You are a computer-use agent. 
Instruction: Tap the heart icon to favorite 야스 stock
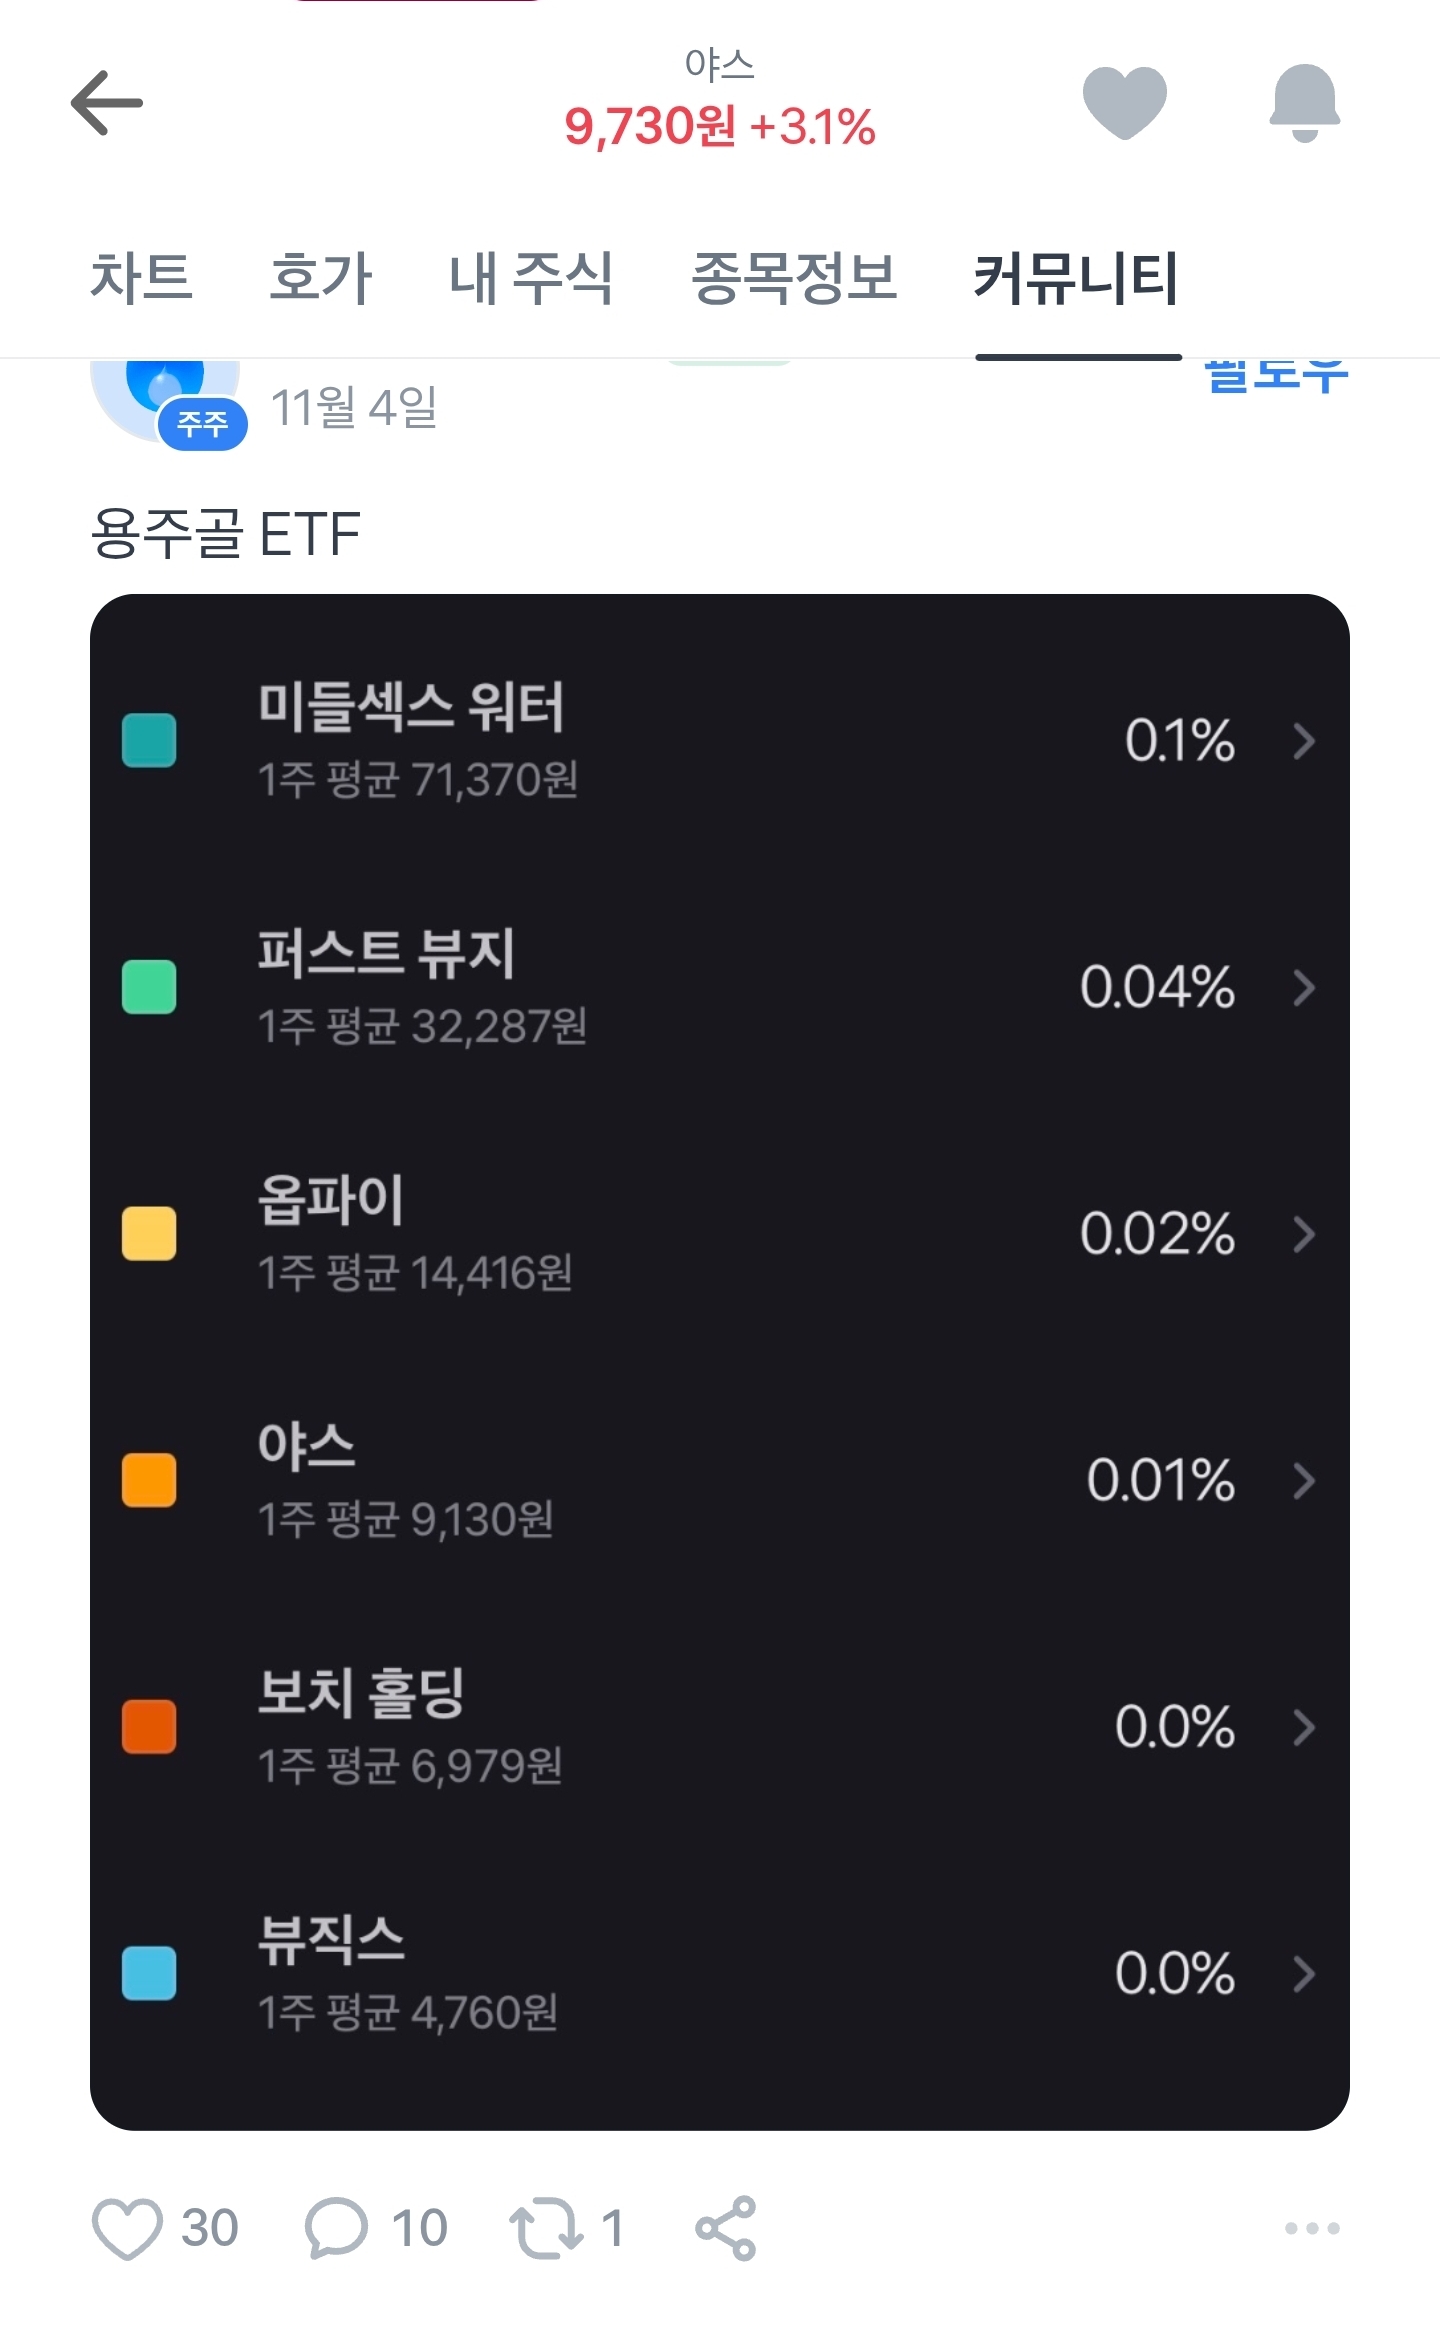(1124, 102)
